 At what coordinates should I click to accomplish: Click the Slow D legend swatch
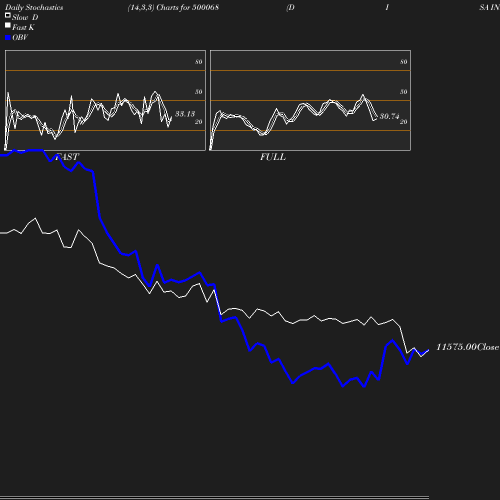(8, 15)
